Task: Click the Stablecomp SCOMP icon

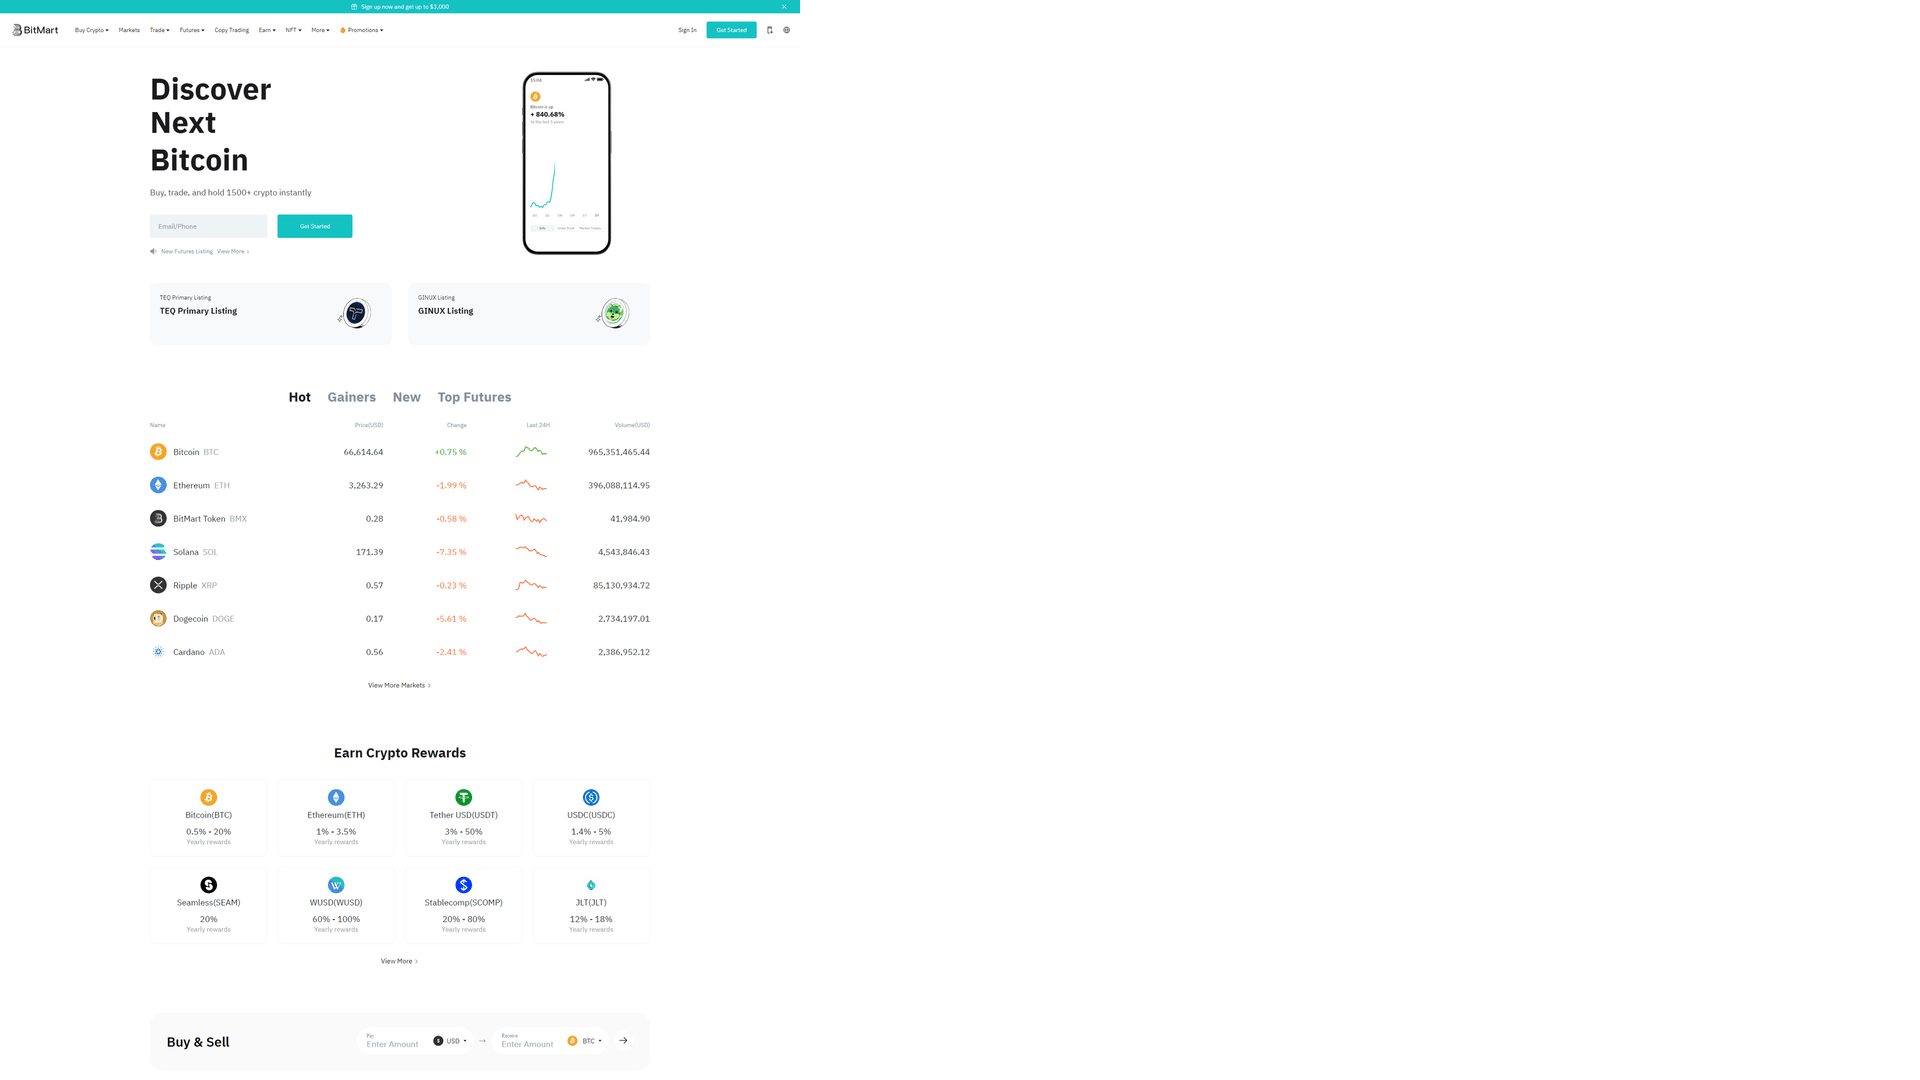Action: [463, 885]
